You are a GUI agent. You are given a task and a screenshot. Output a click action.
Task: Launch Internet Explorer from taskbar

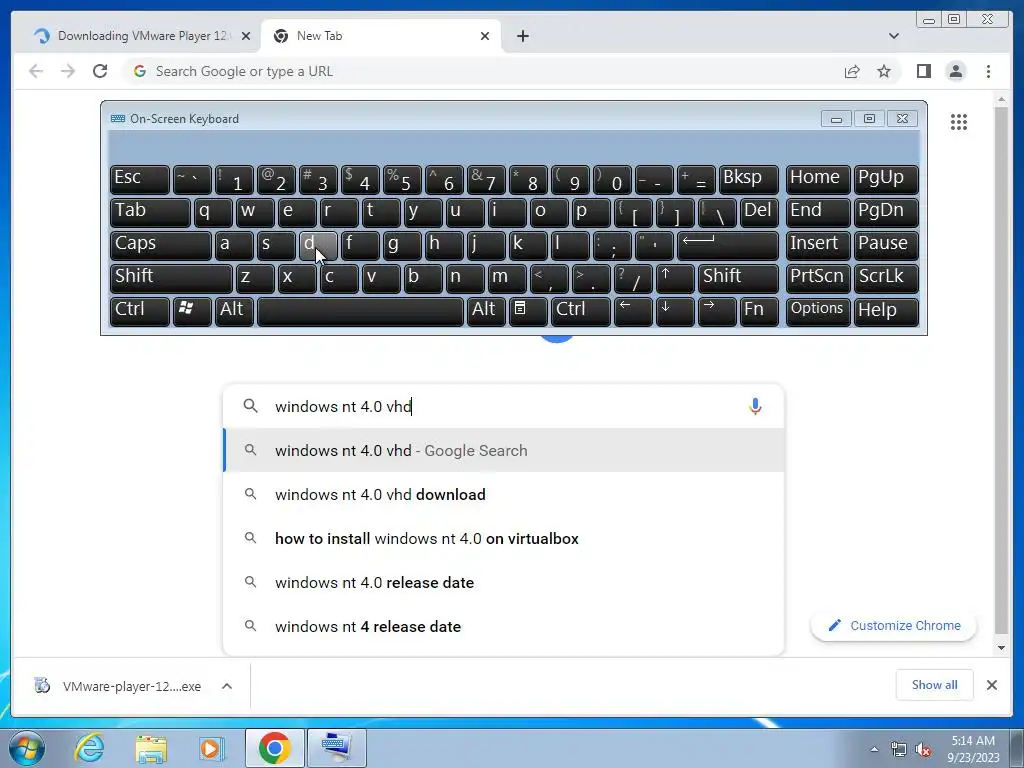tap(89, 748)
